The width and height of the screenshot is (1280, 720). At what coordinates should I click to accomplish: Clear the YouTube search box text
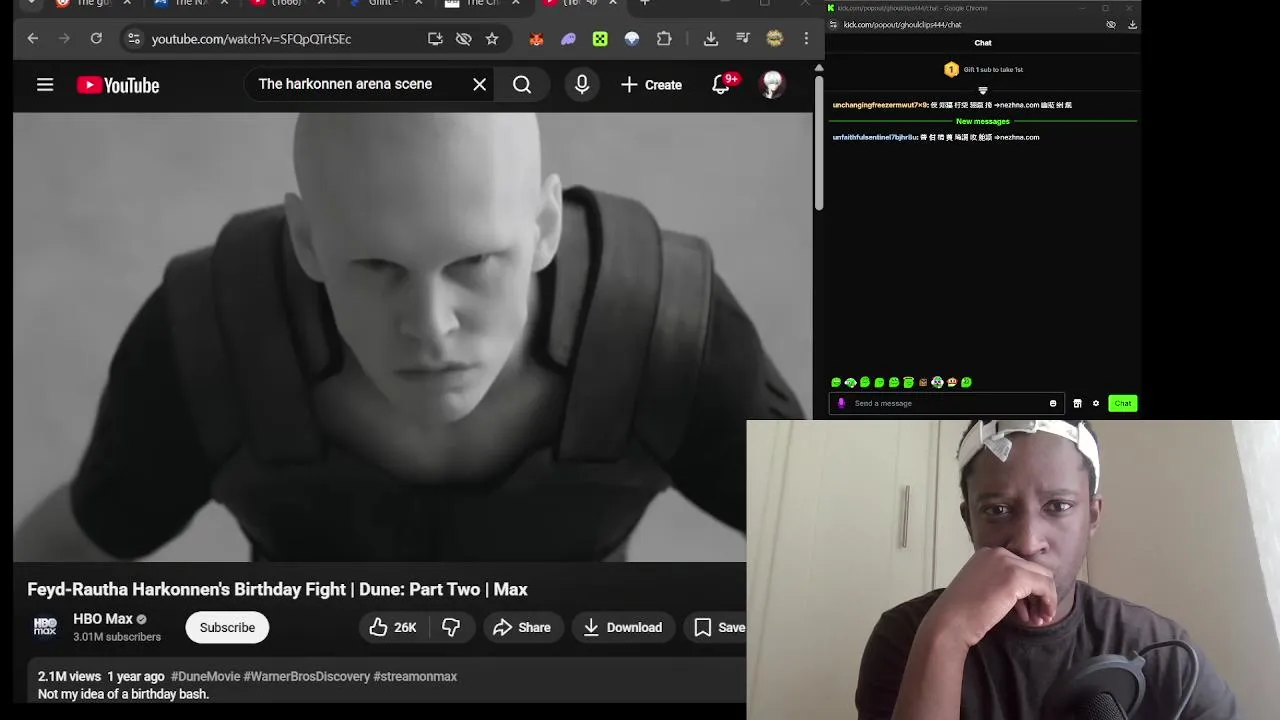coord(480,85)
